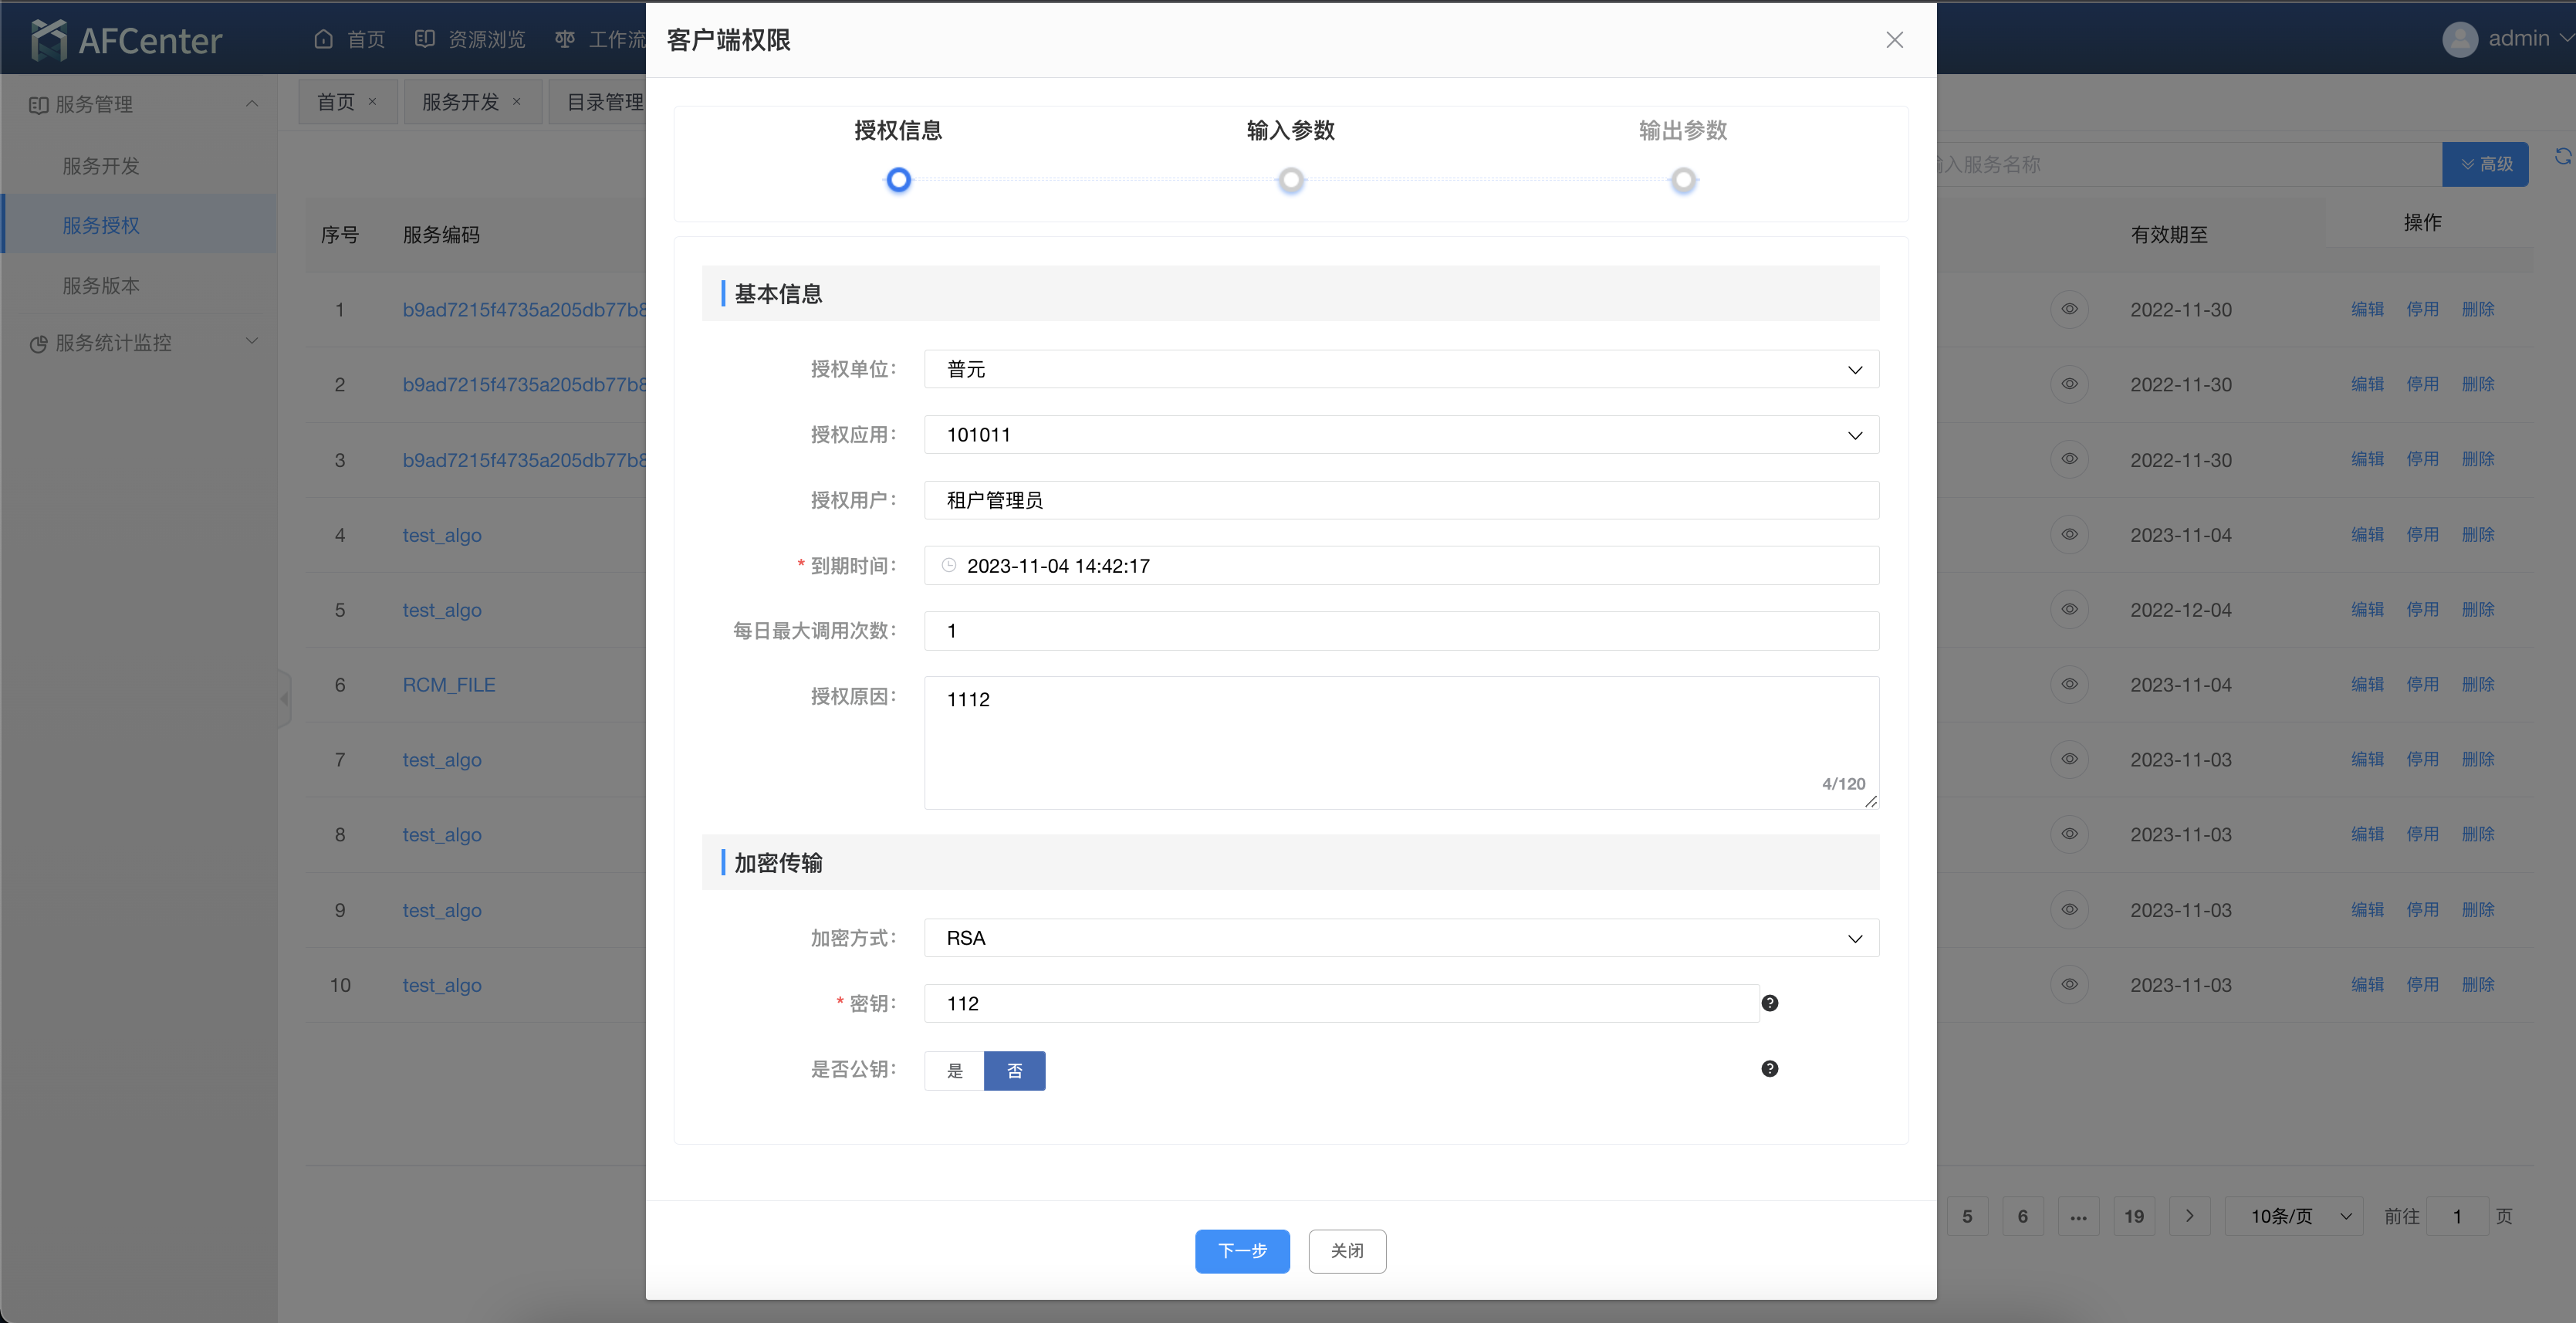Go to page 19 in pagination
This screenshot has width=2576, height=1323.
tap(2134, 1216)
